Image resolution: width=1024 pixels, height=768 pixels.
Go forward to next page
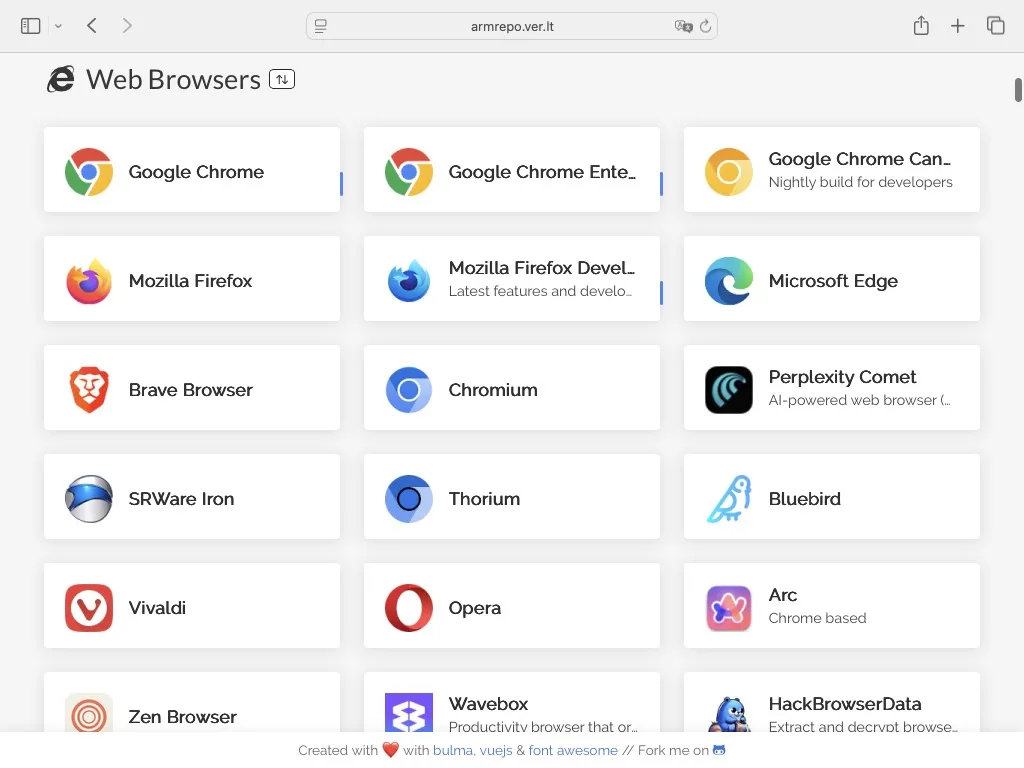[127, 25]
